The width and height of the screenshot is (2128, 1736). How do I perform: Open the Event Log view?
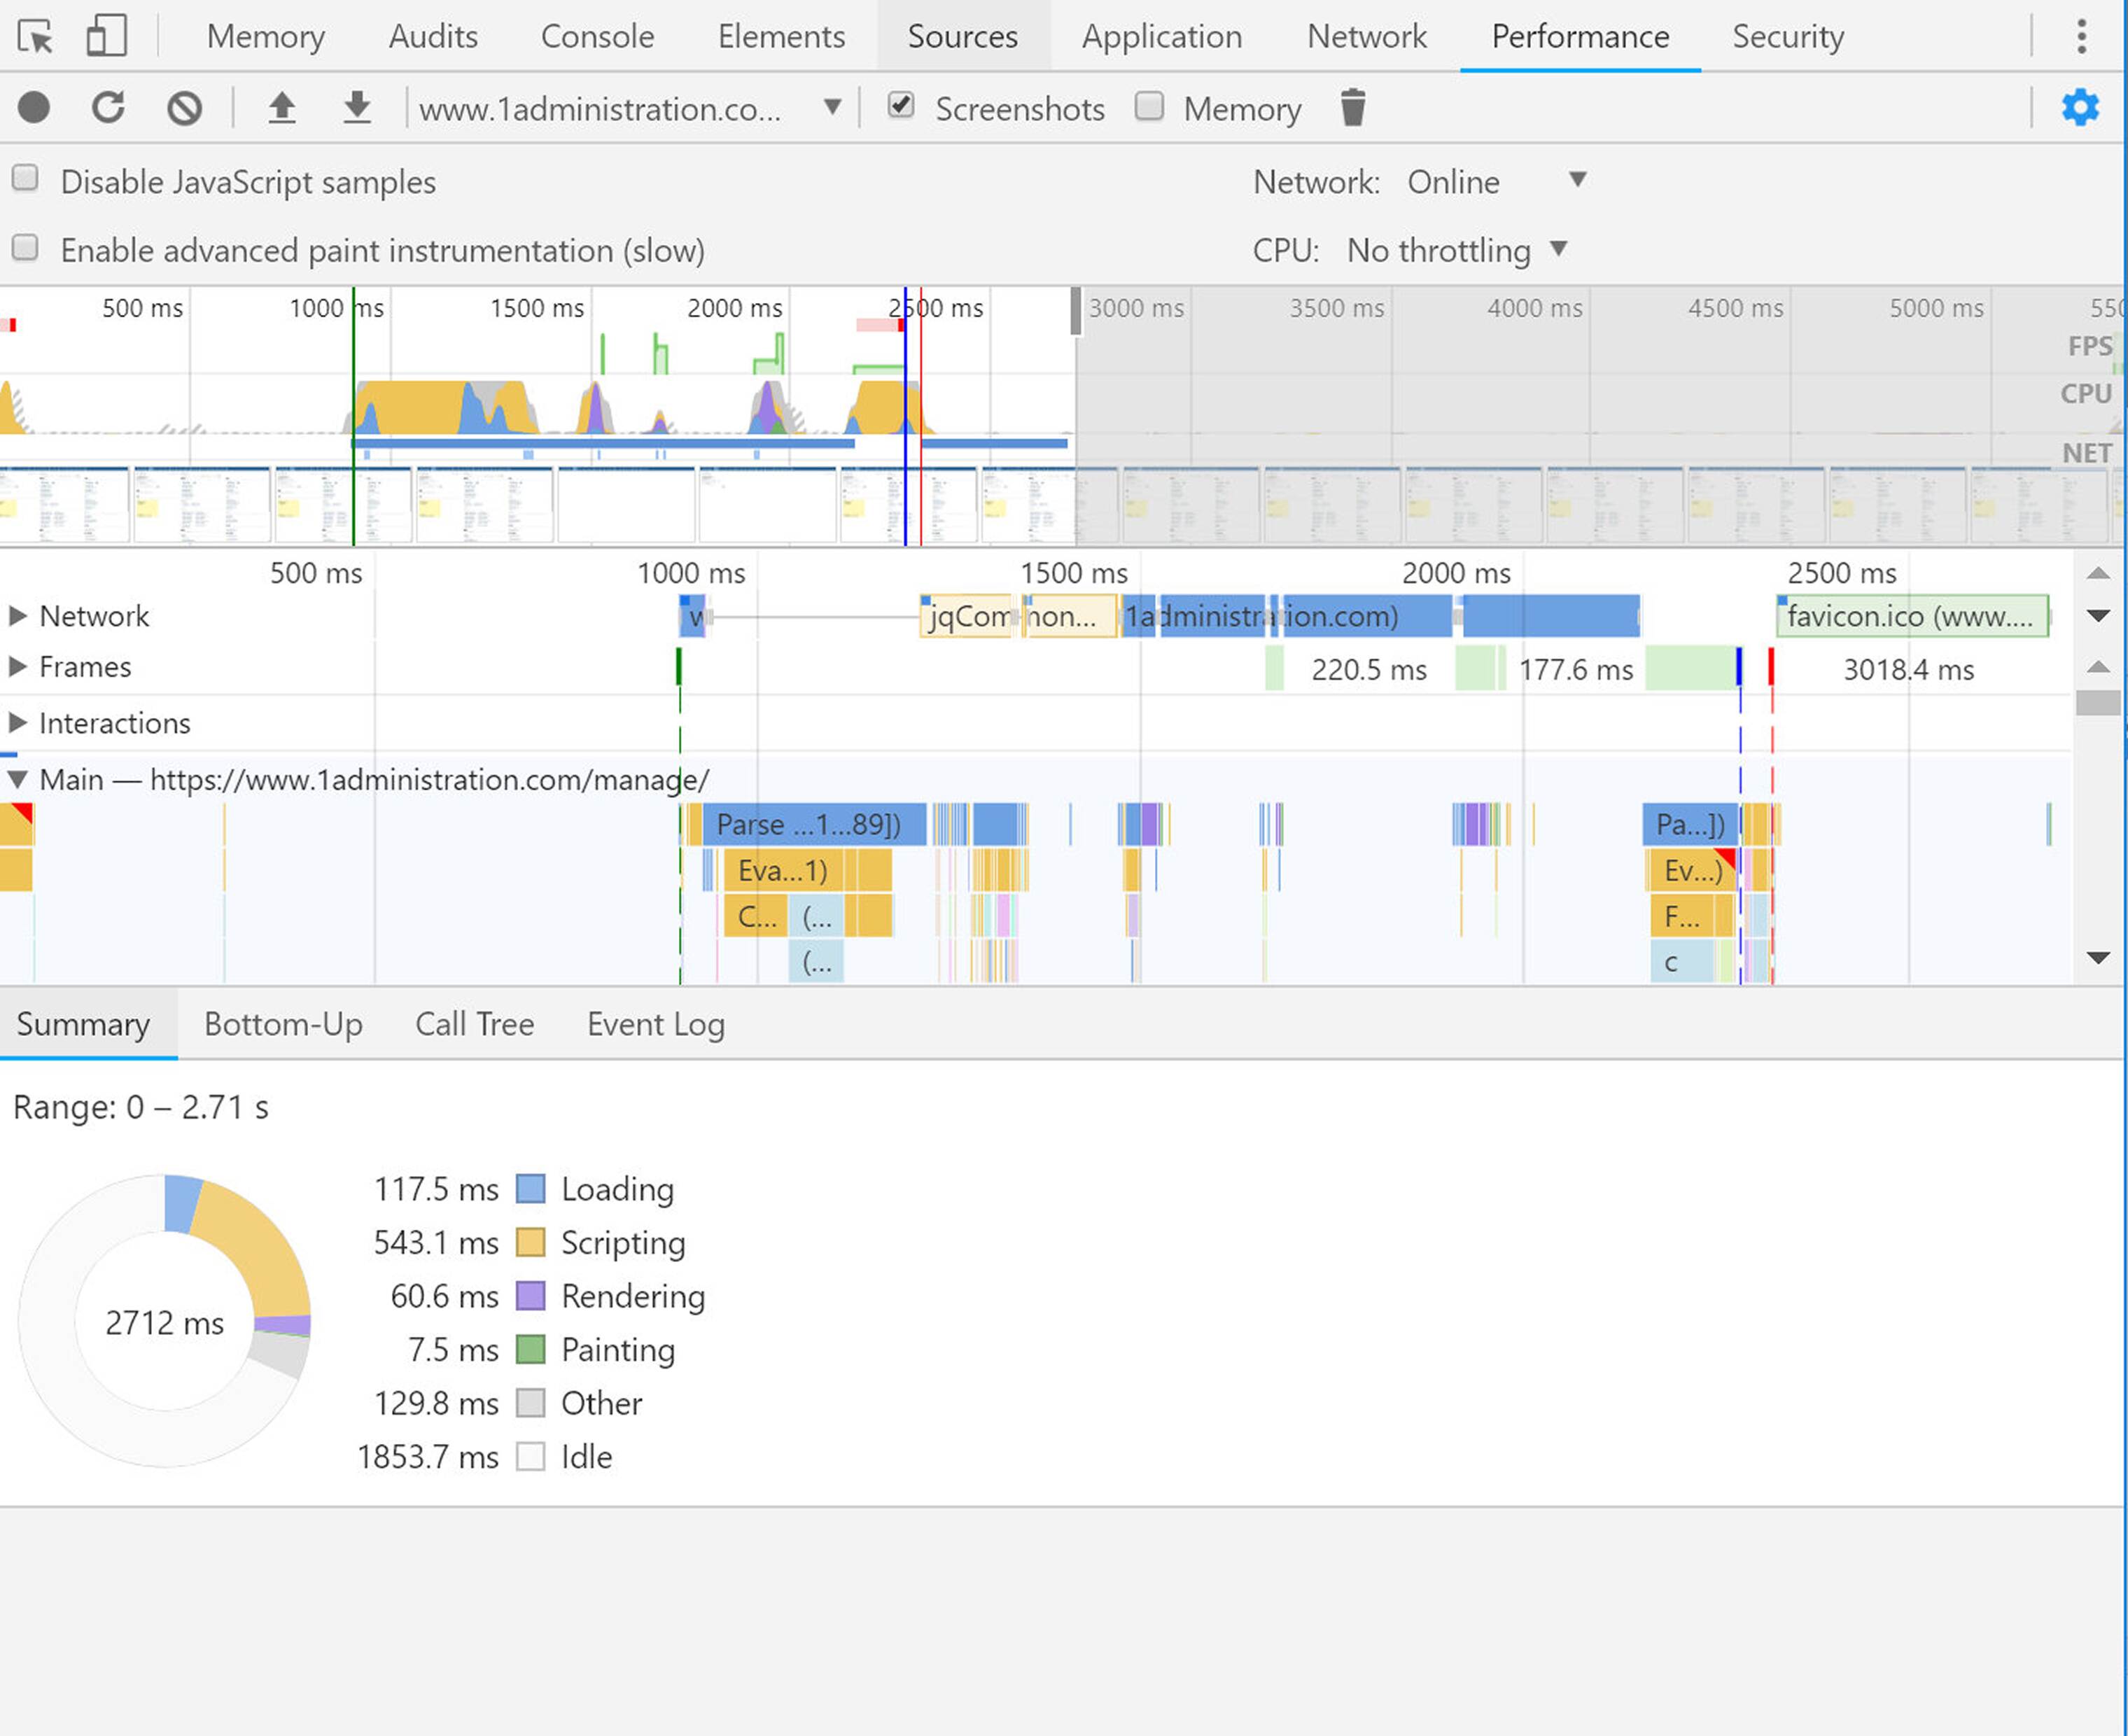click(655, 1024)
